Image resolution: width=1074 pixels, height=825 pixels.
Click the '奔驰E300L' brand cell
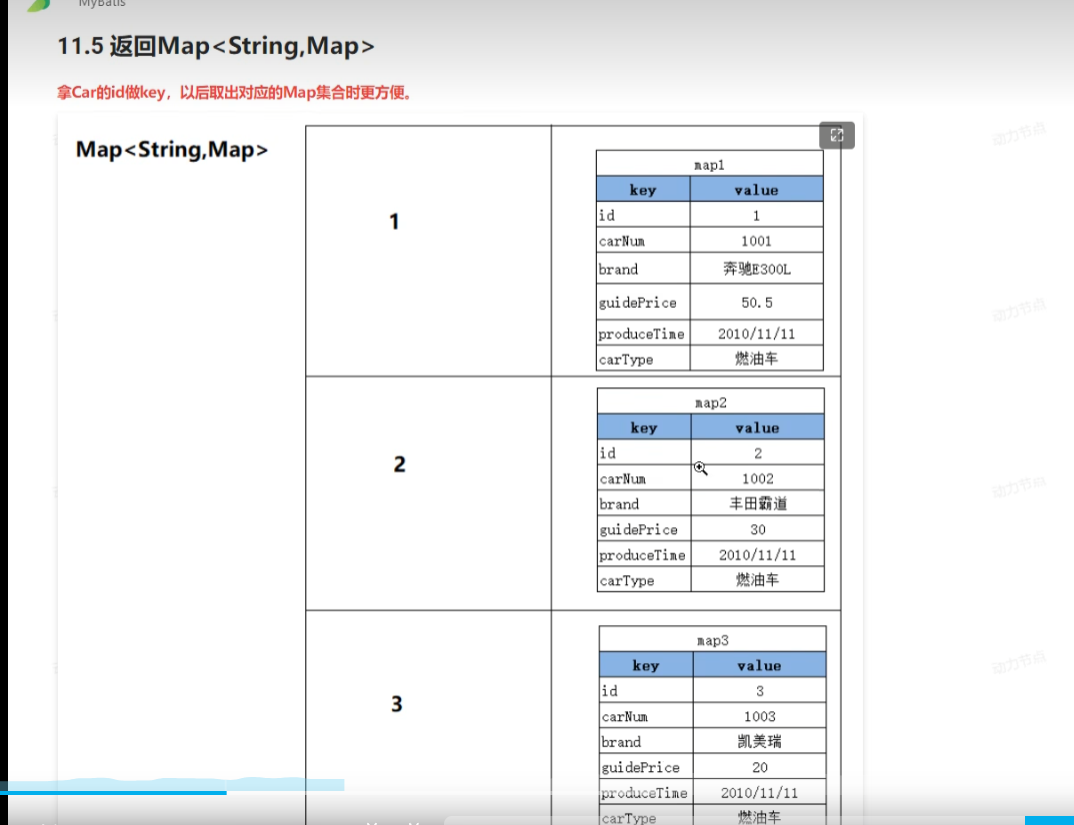click(x=756, y=269)
